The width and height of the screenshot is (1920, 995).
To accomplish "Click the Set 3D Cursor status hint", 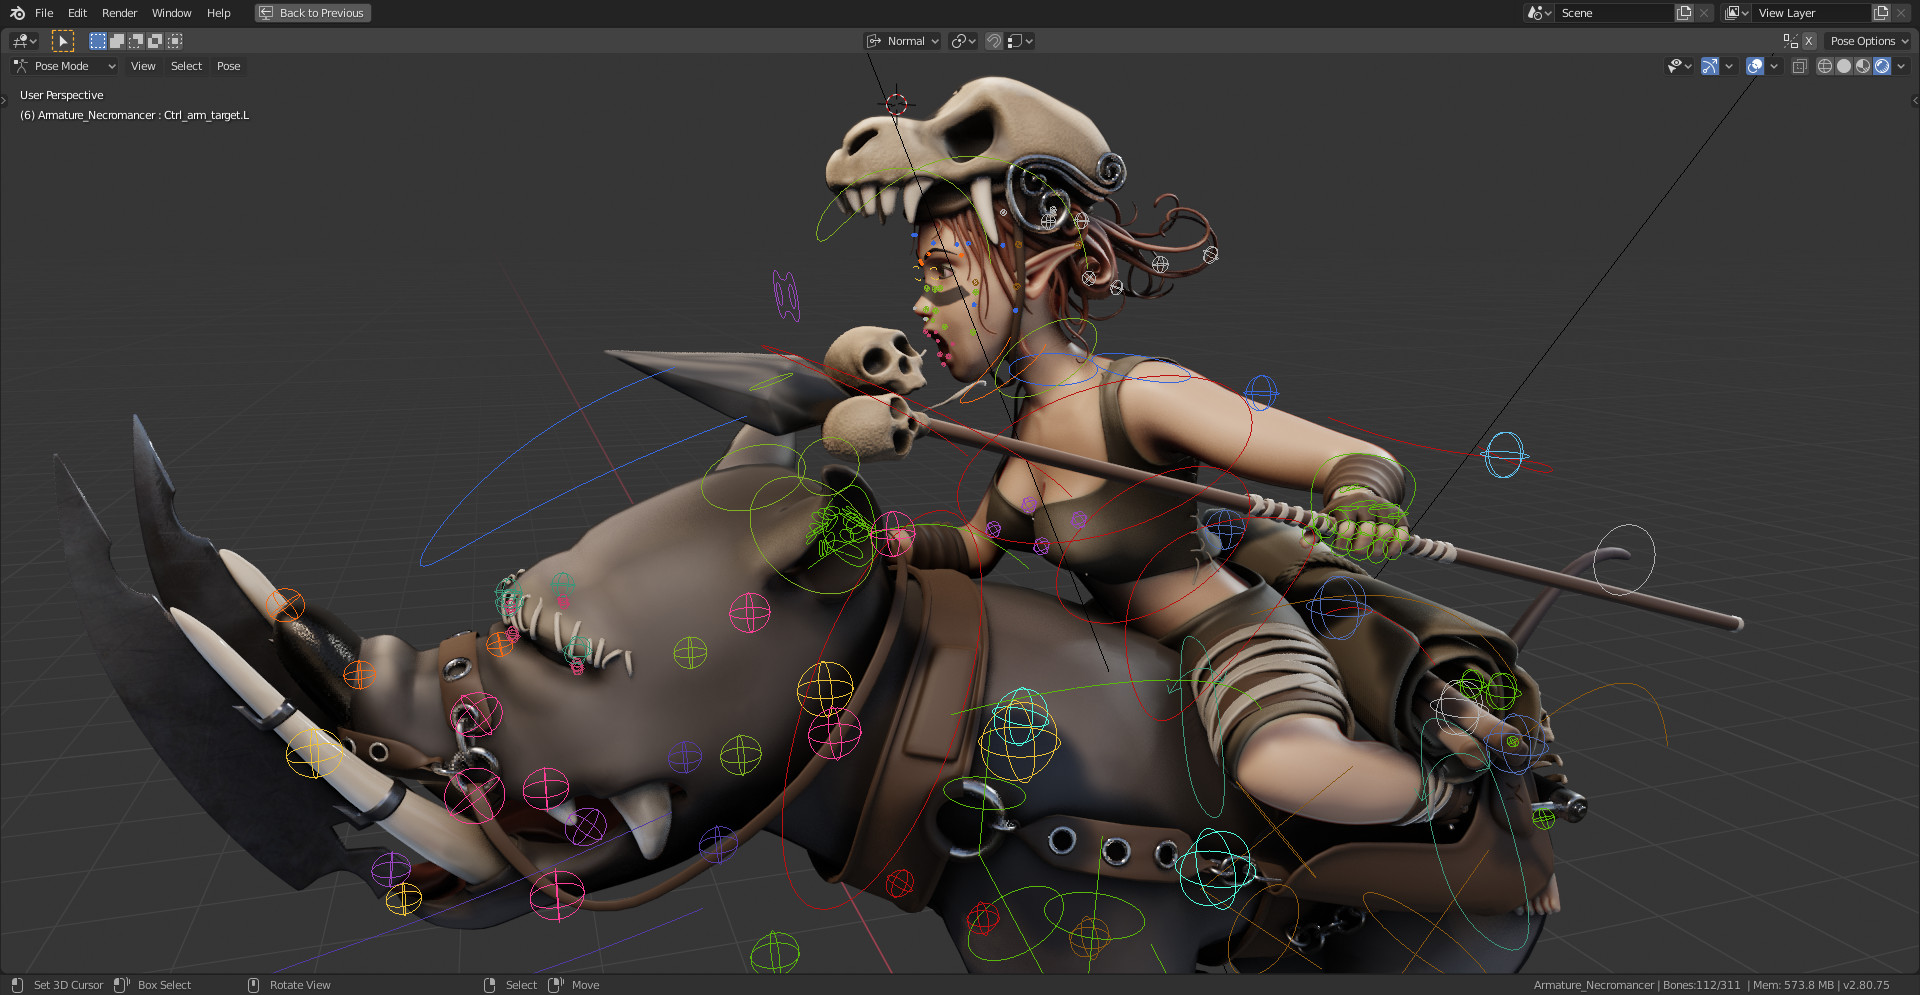I will (68, 985).
